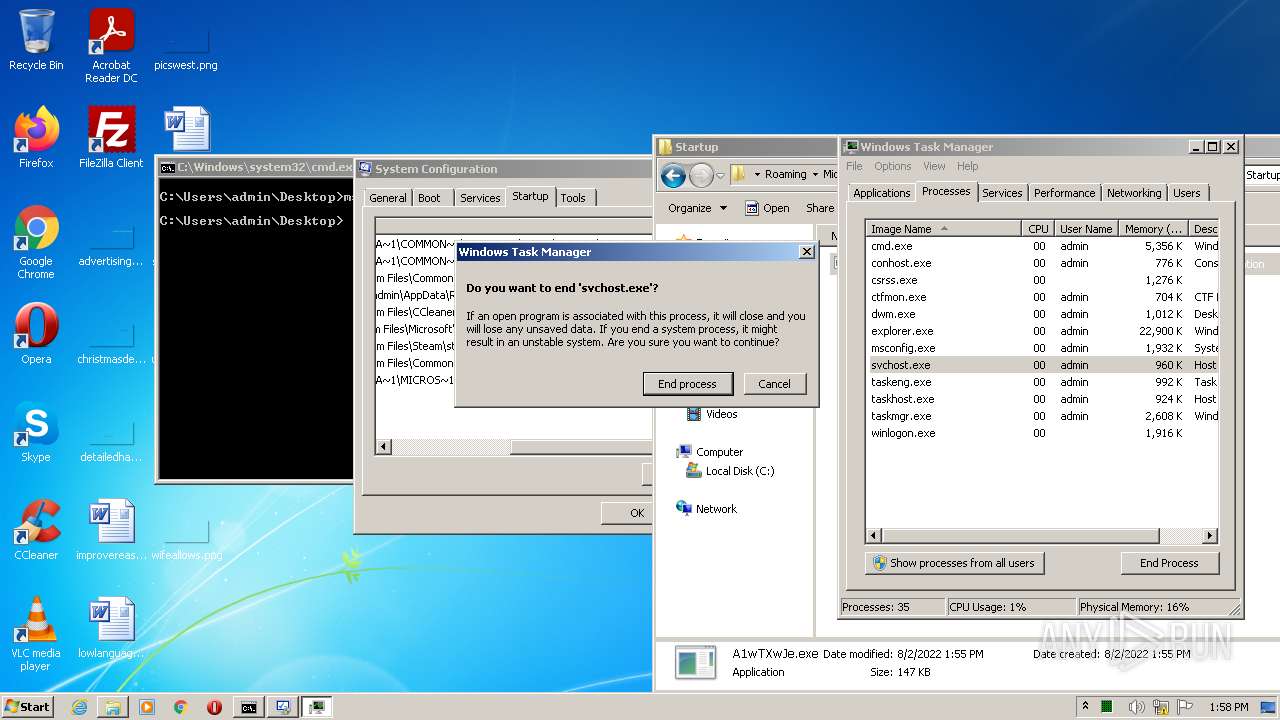The image size is (1280, 720).
Task: Open Start menu
Action: point(27,706)
